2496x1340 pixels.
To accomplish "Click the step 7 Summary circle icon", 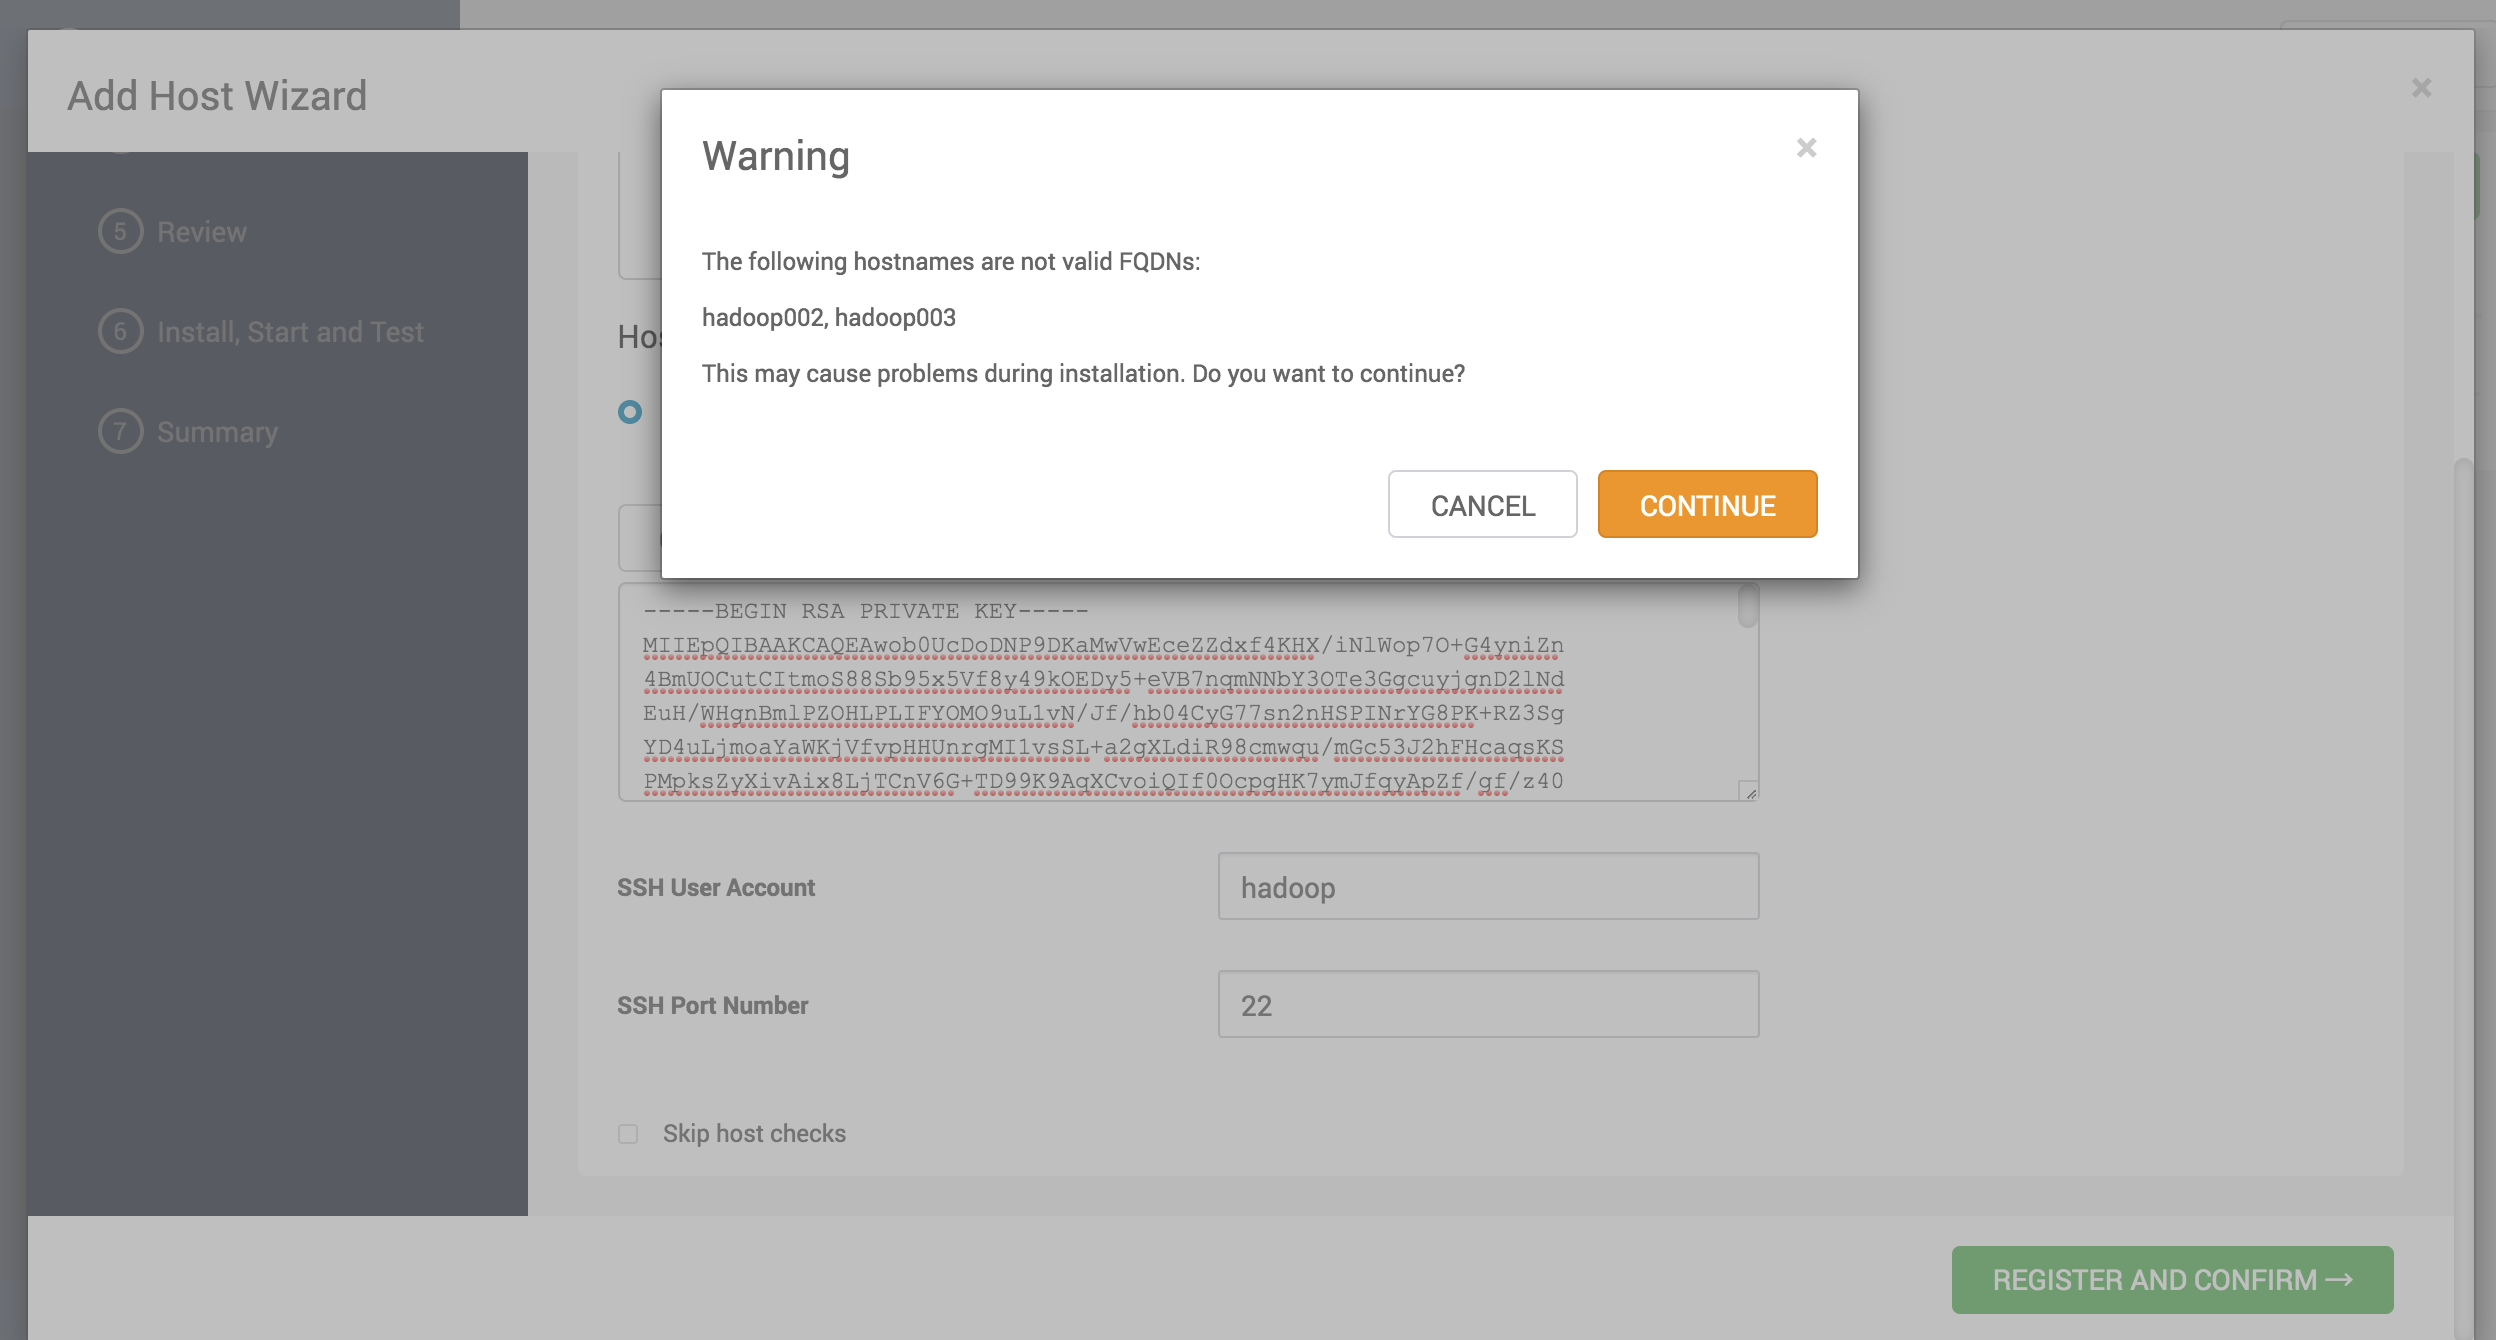I will (120, 432).
